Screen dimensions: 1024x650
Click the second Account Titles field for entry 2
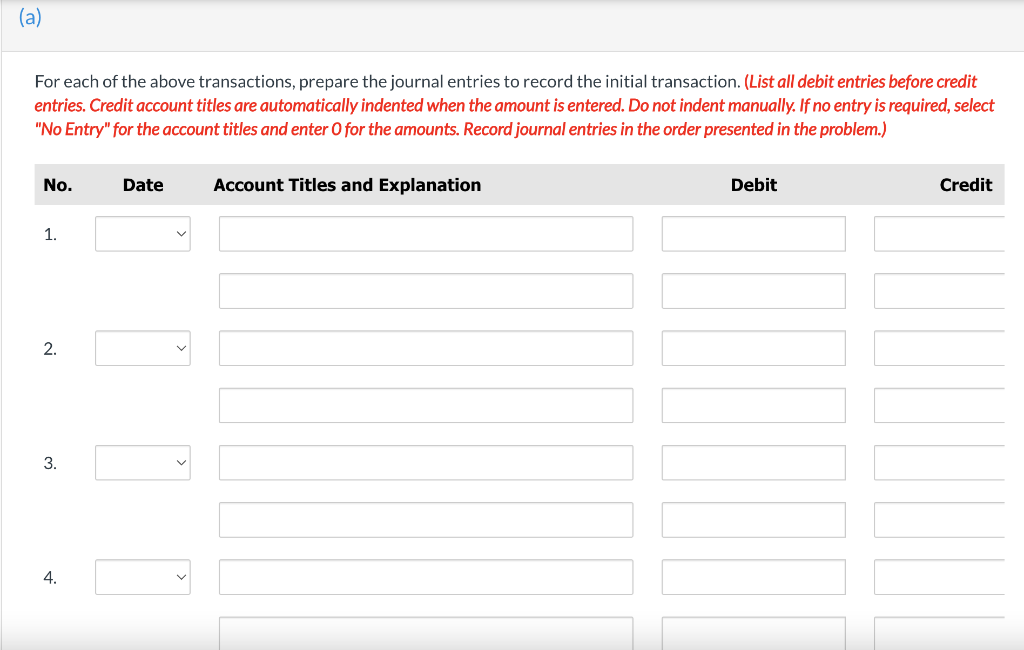425,404
